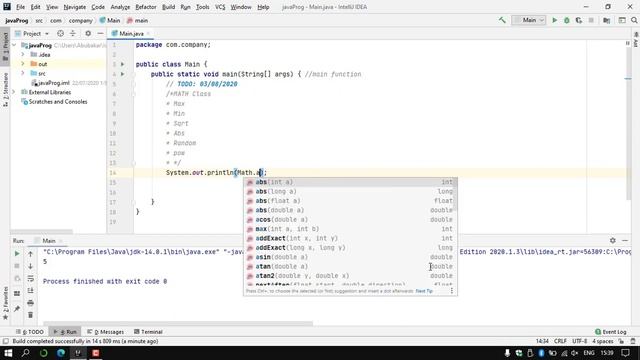This screenshot has width=640, height=360.
Task: Open the Messages tool window
Action: [105, 331]
